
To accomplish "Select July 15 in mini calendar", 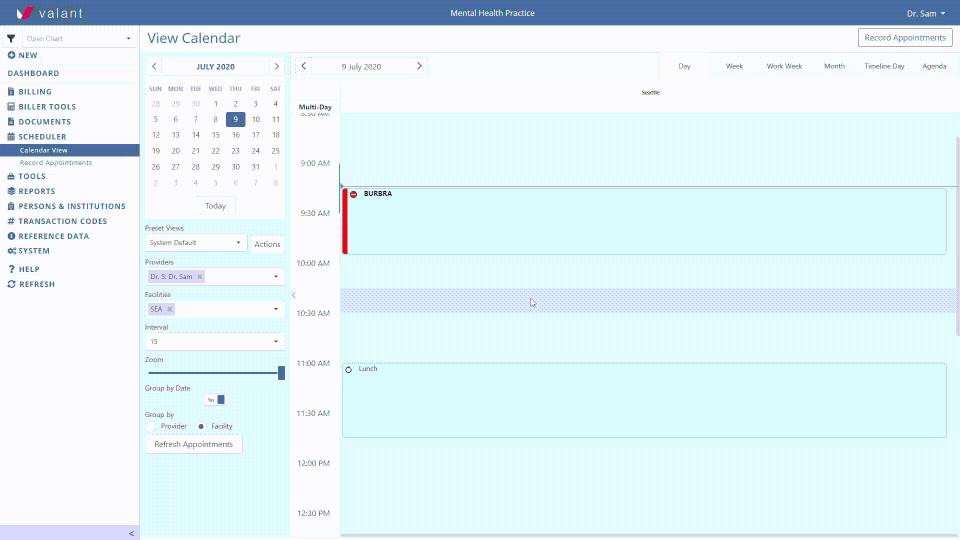I will pyautogui.click(x=216, y=135).
